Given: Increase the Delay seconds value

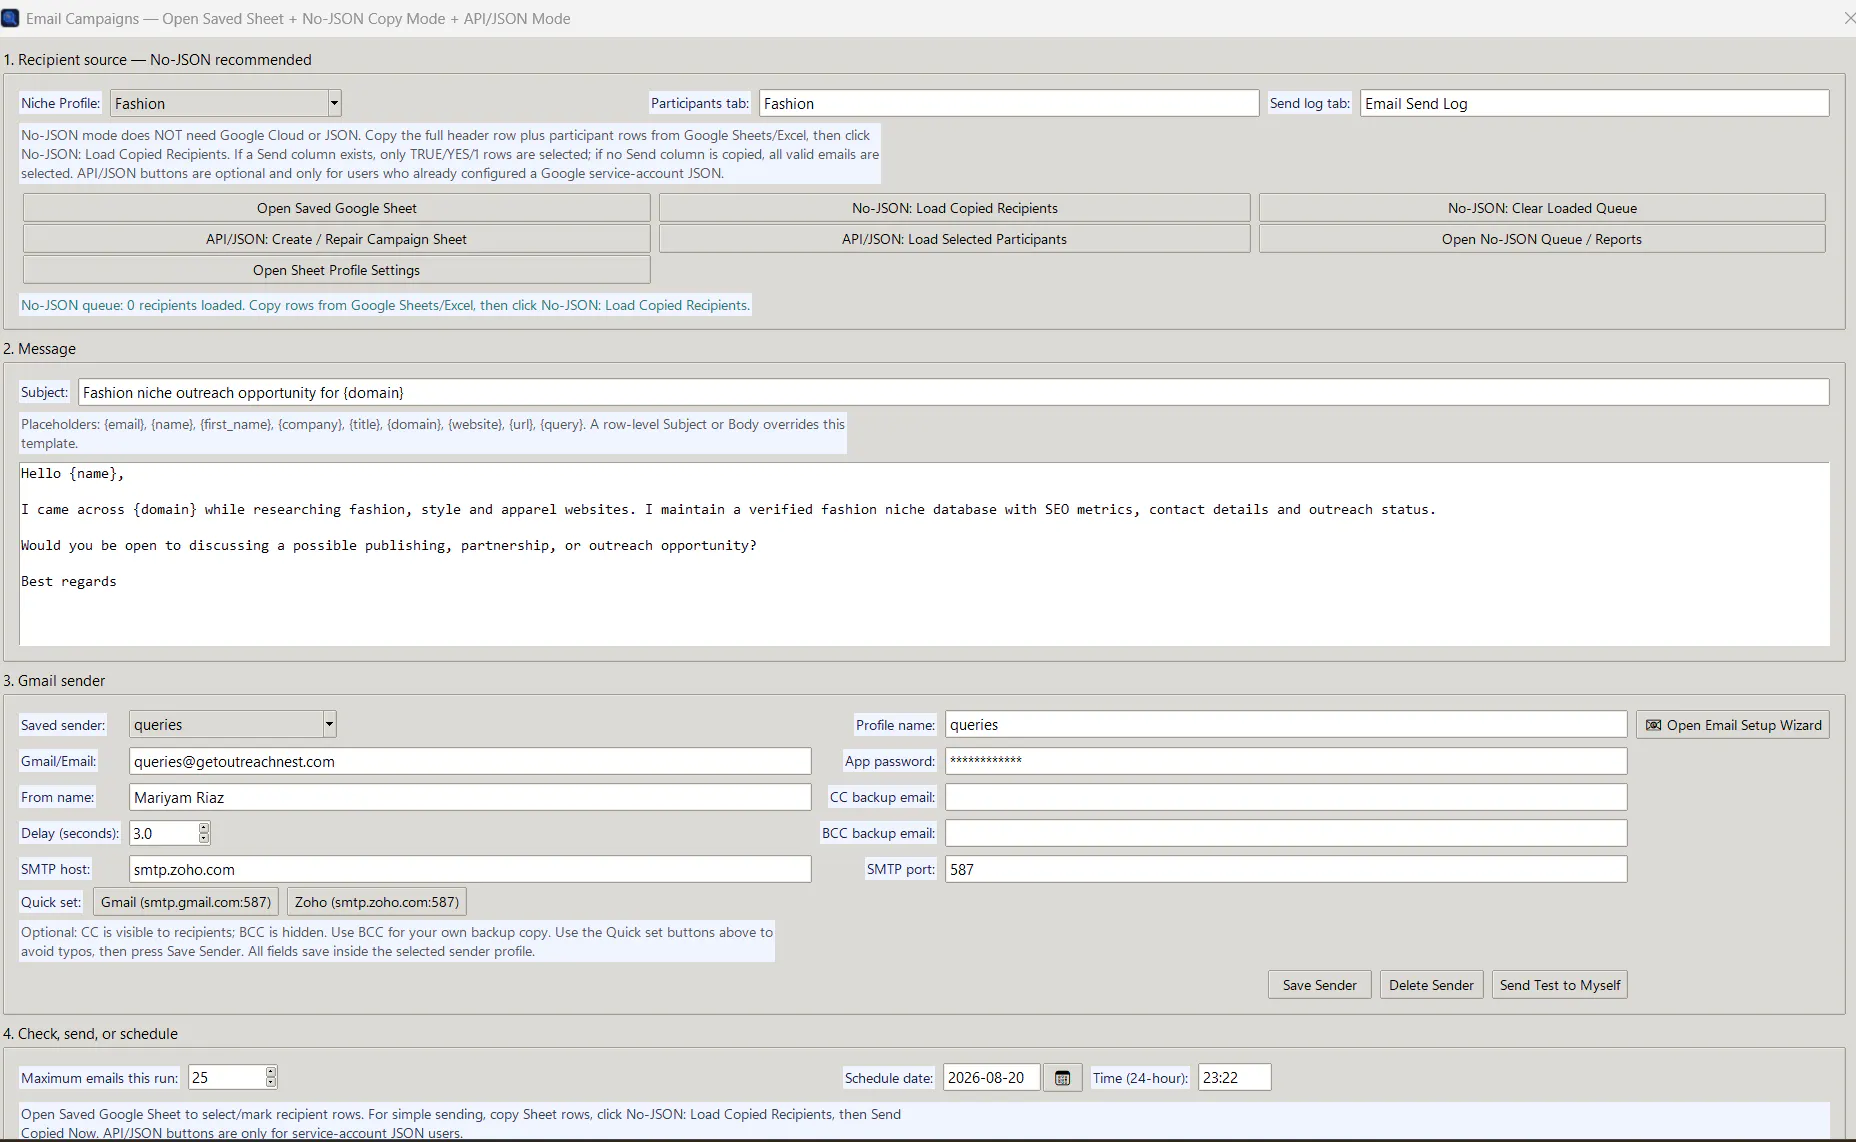Looking at the screenshot, I should [204, 827].
